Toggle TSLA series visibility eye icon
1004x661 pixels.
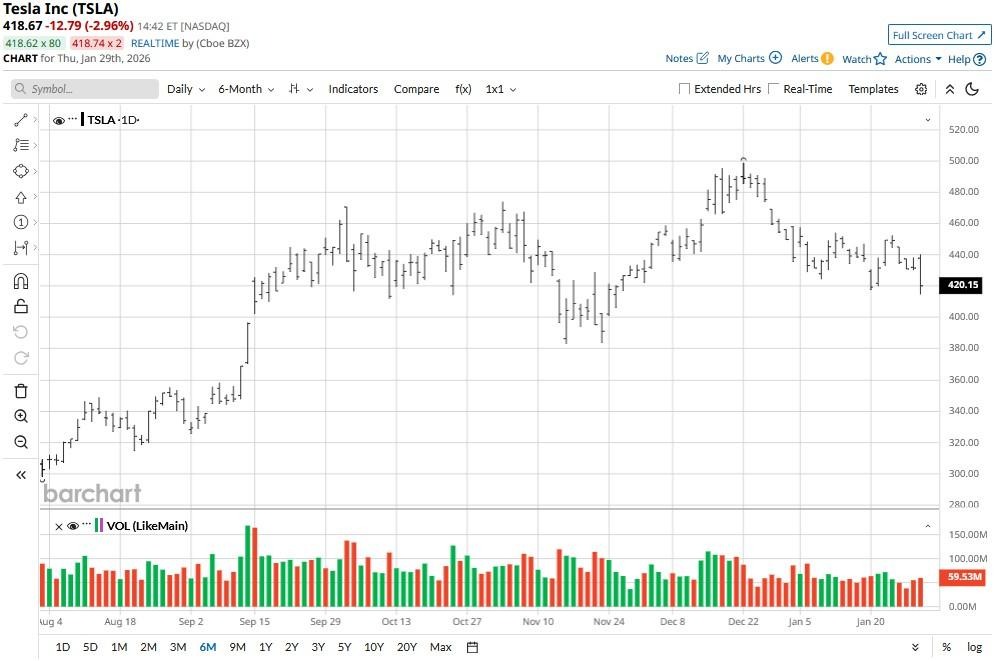[58, 120]
